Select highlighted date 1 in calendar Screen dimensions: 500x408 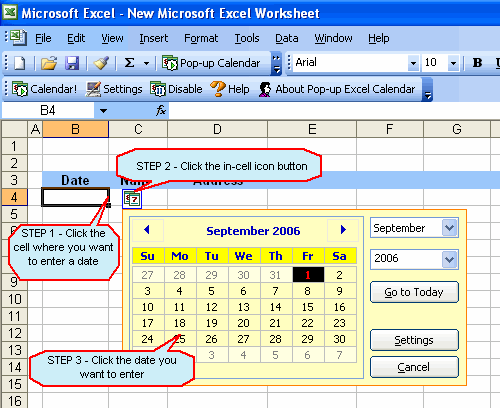point(308,275)
